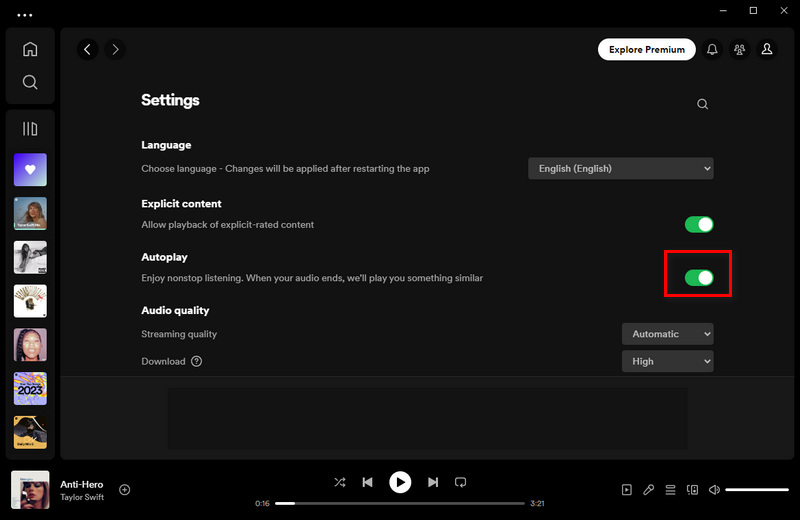
Task: Click the Download help question mark icon
Action: pos(196,361)
